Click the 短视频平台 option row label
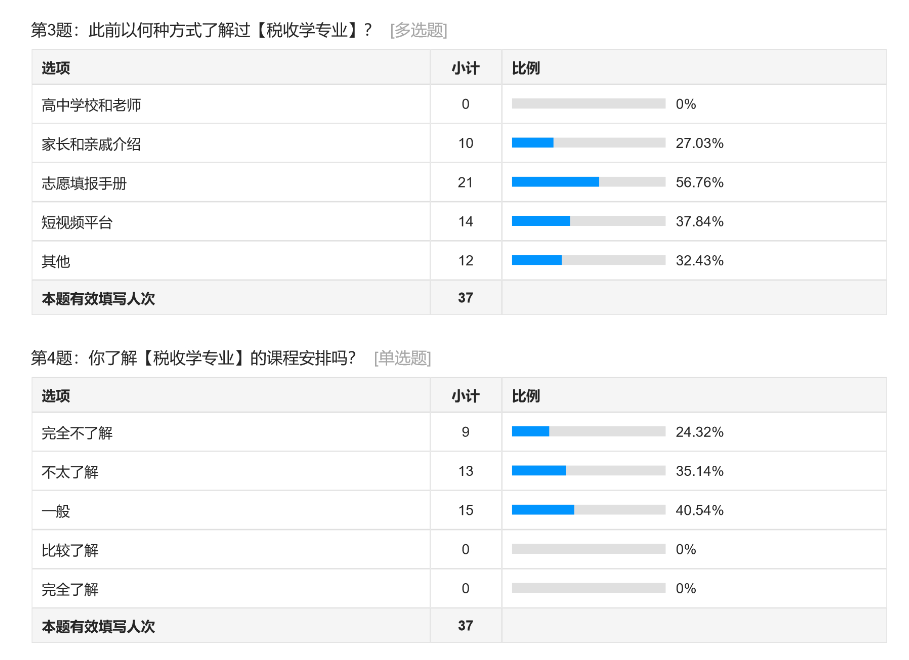The image size is (909, 660). [x=77, y=222]
